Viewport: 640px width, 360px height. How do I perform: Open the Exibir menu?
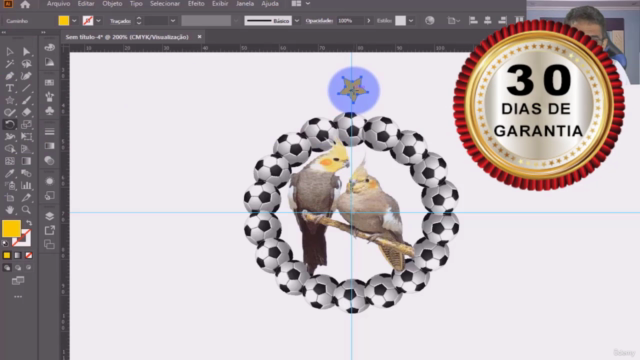tap(220, 4)
